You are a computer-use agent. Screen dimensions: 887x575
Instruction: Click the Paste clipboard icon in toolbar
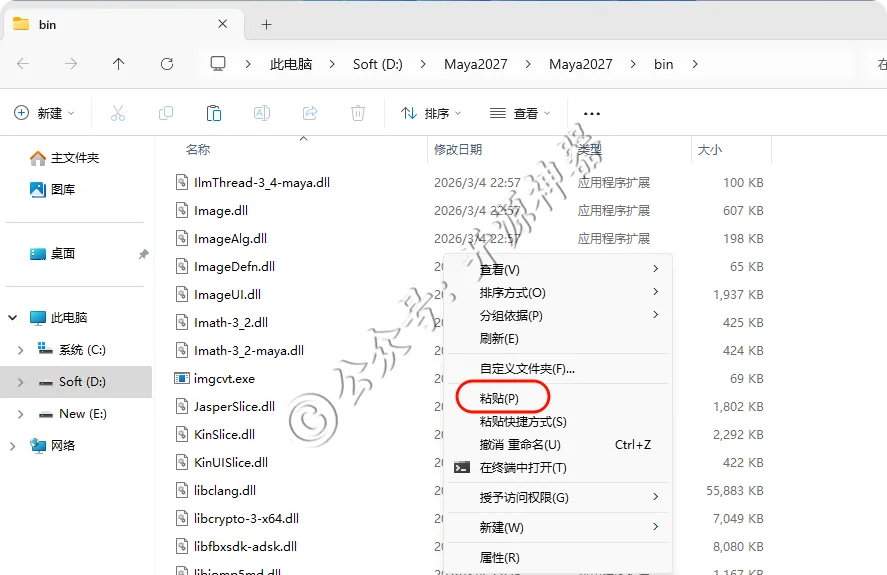coord(214,114)
